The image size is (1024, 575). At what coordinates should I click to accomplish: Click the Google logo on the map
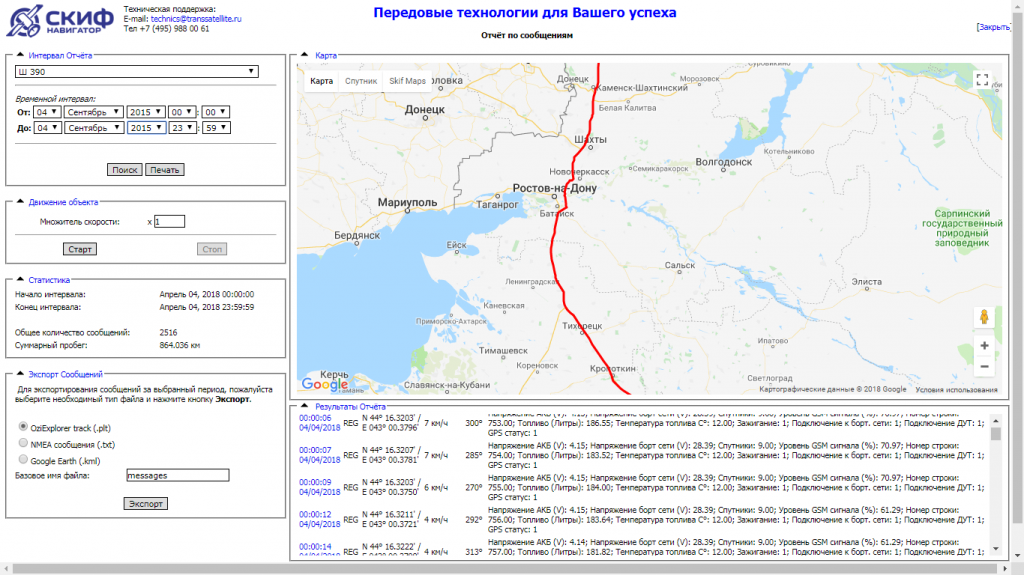click(325, 384)
